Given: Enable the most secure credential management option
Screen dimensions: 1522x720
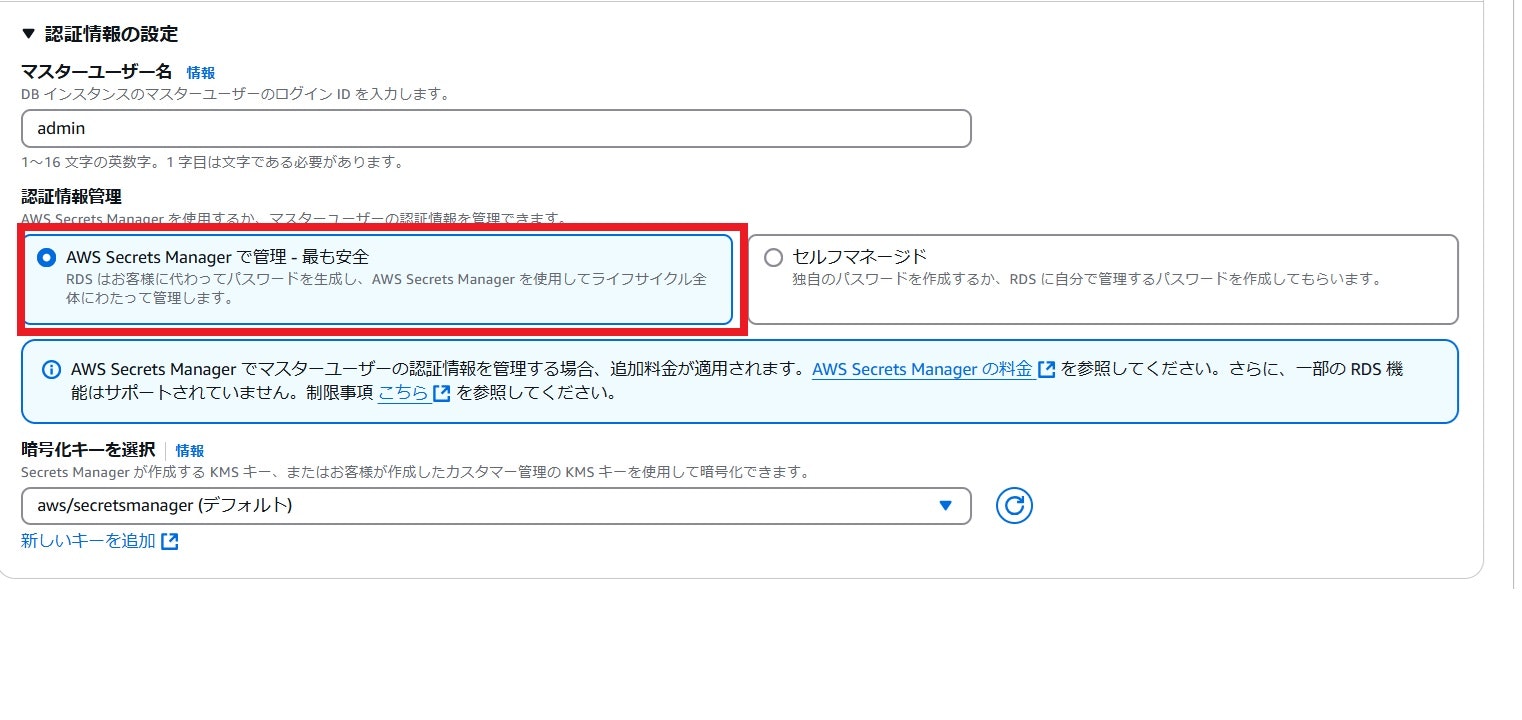Looking at the screenshot, I should [x=44, y=257].
